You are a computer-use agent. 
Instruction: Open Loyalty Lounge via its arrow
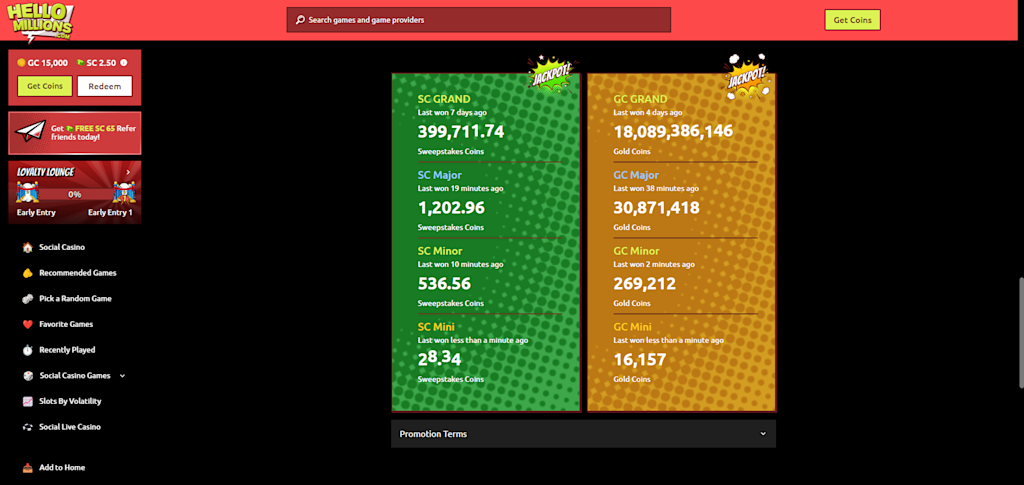pyautogui.click(x=128, y=172)
